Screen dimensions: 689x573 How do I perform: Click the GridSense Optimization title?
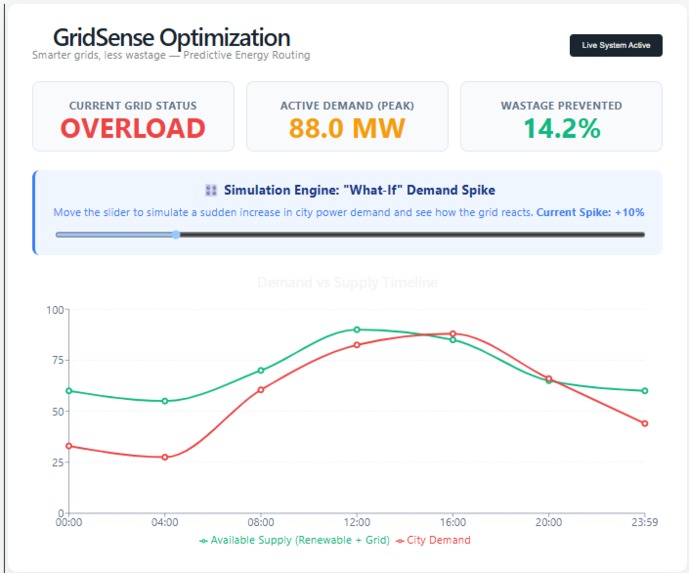pyautogui.click(x=171, y=37)
